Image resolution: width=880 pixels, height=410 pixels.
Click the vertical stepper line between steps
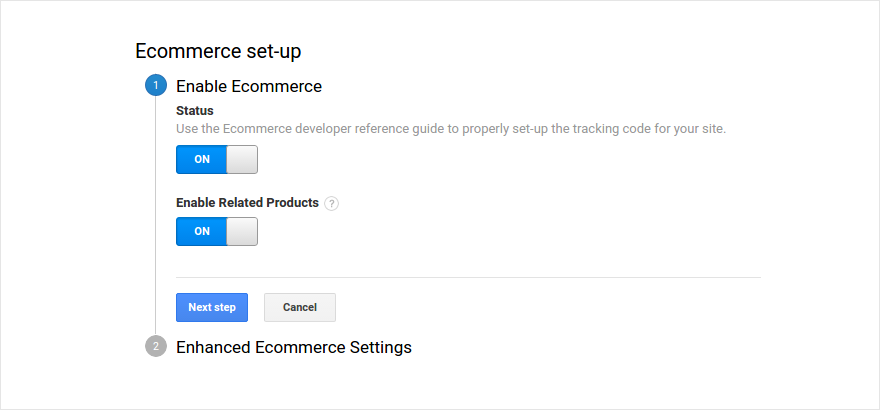pyautogui.click(x=156, y=216)
